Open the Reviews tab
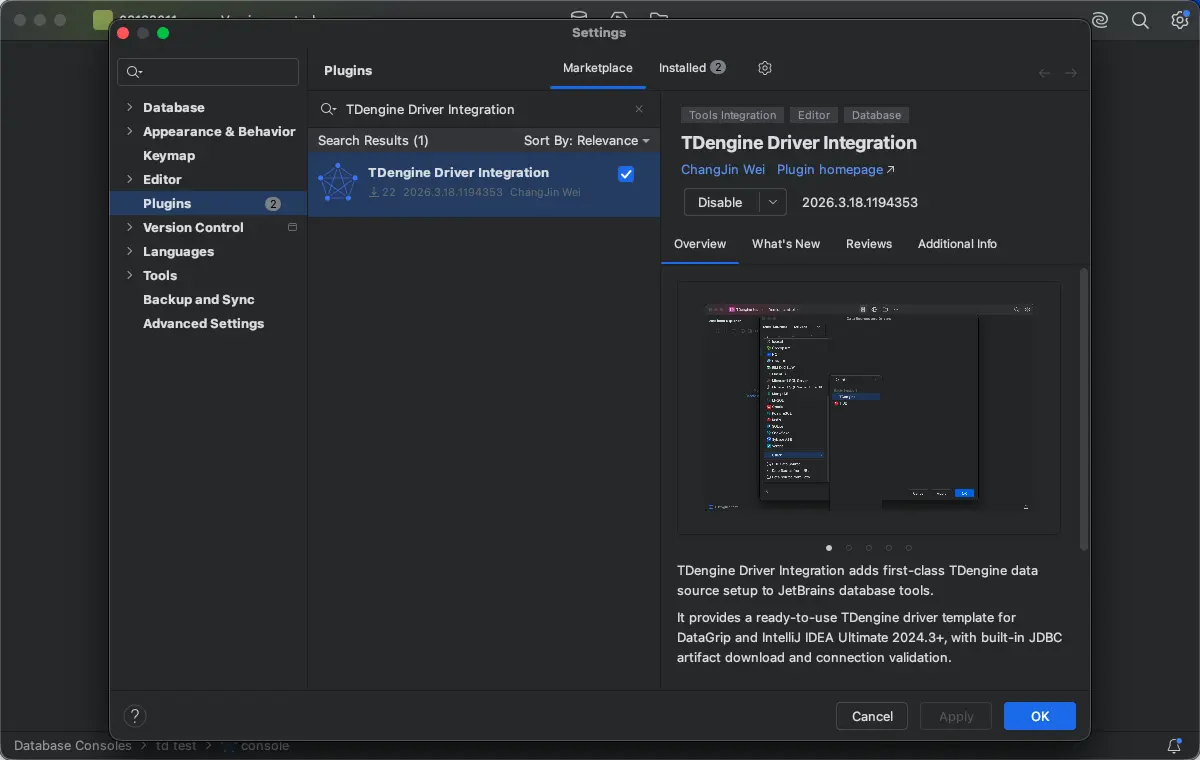The height and width of the screenshot is (760, 1200). (x=869, y=244)
